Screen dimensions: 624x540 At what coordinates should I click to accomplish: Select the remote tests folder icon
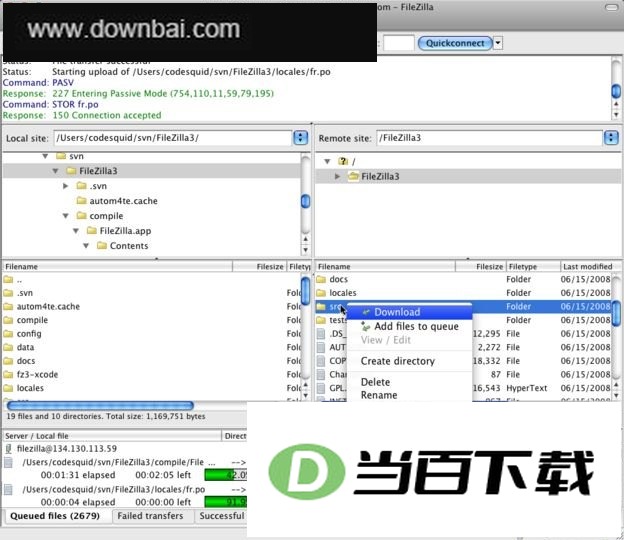click(x=321, y=320)
